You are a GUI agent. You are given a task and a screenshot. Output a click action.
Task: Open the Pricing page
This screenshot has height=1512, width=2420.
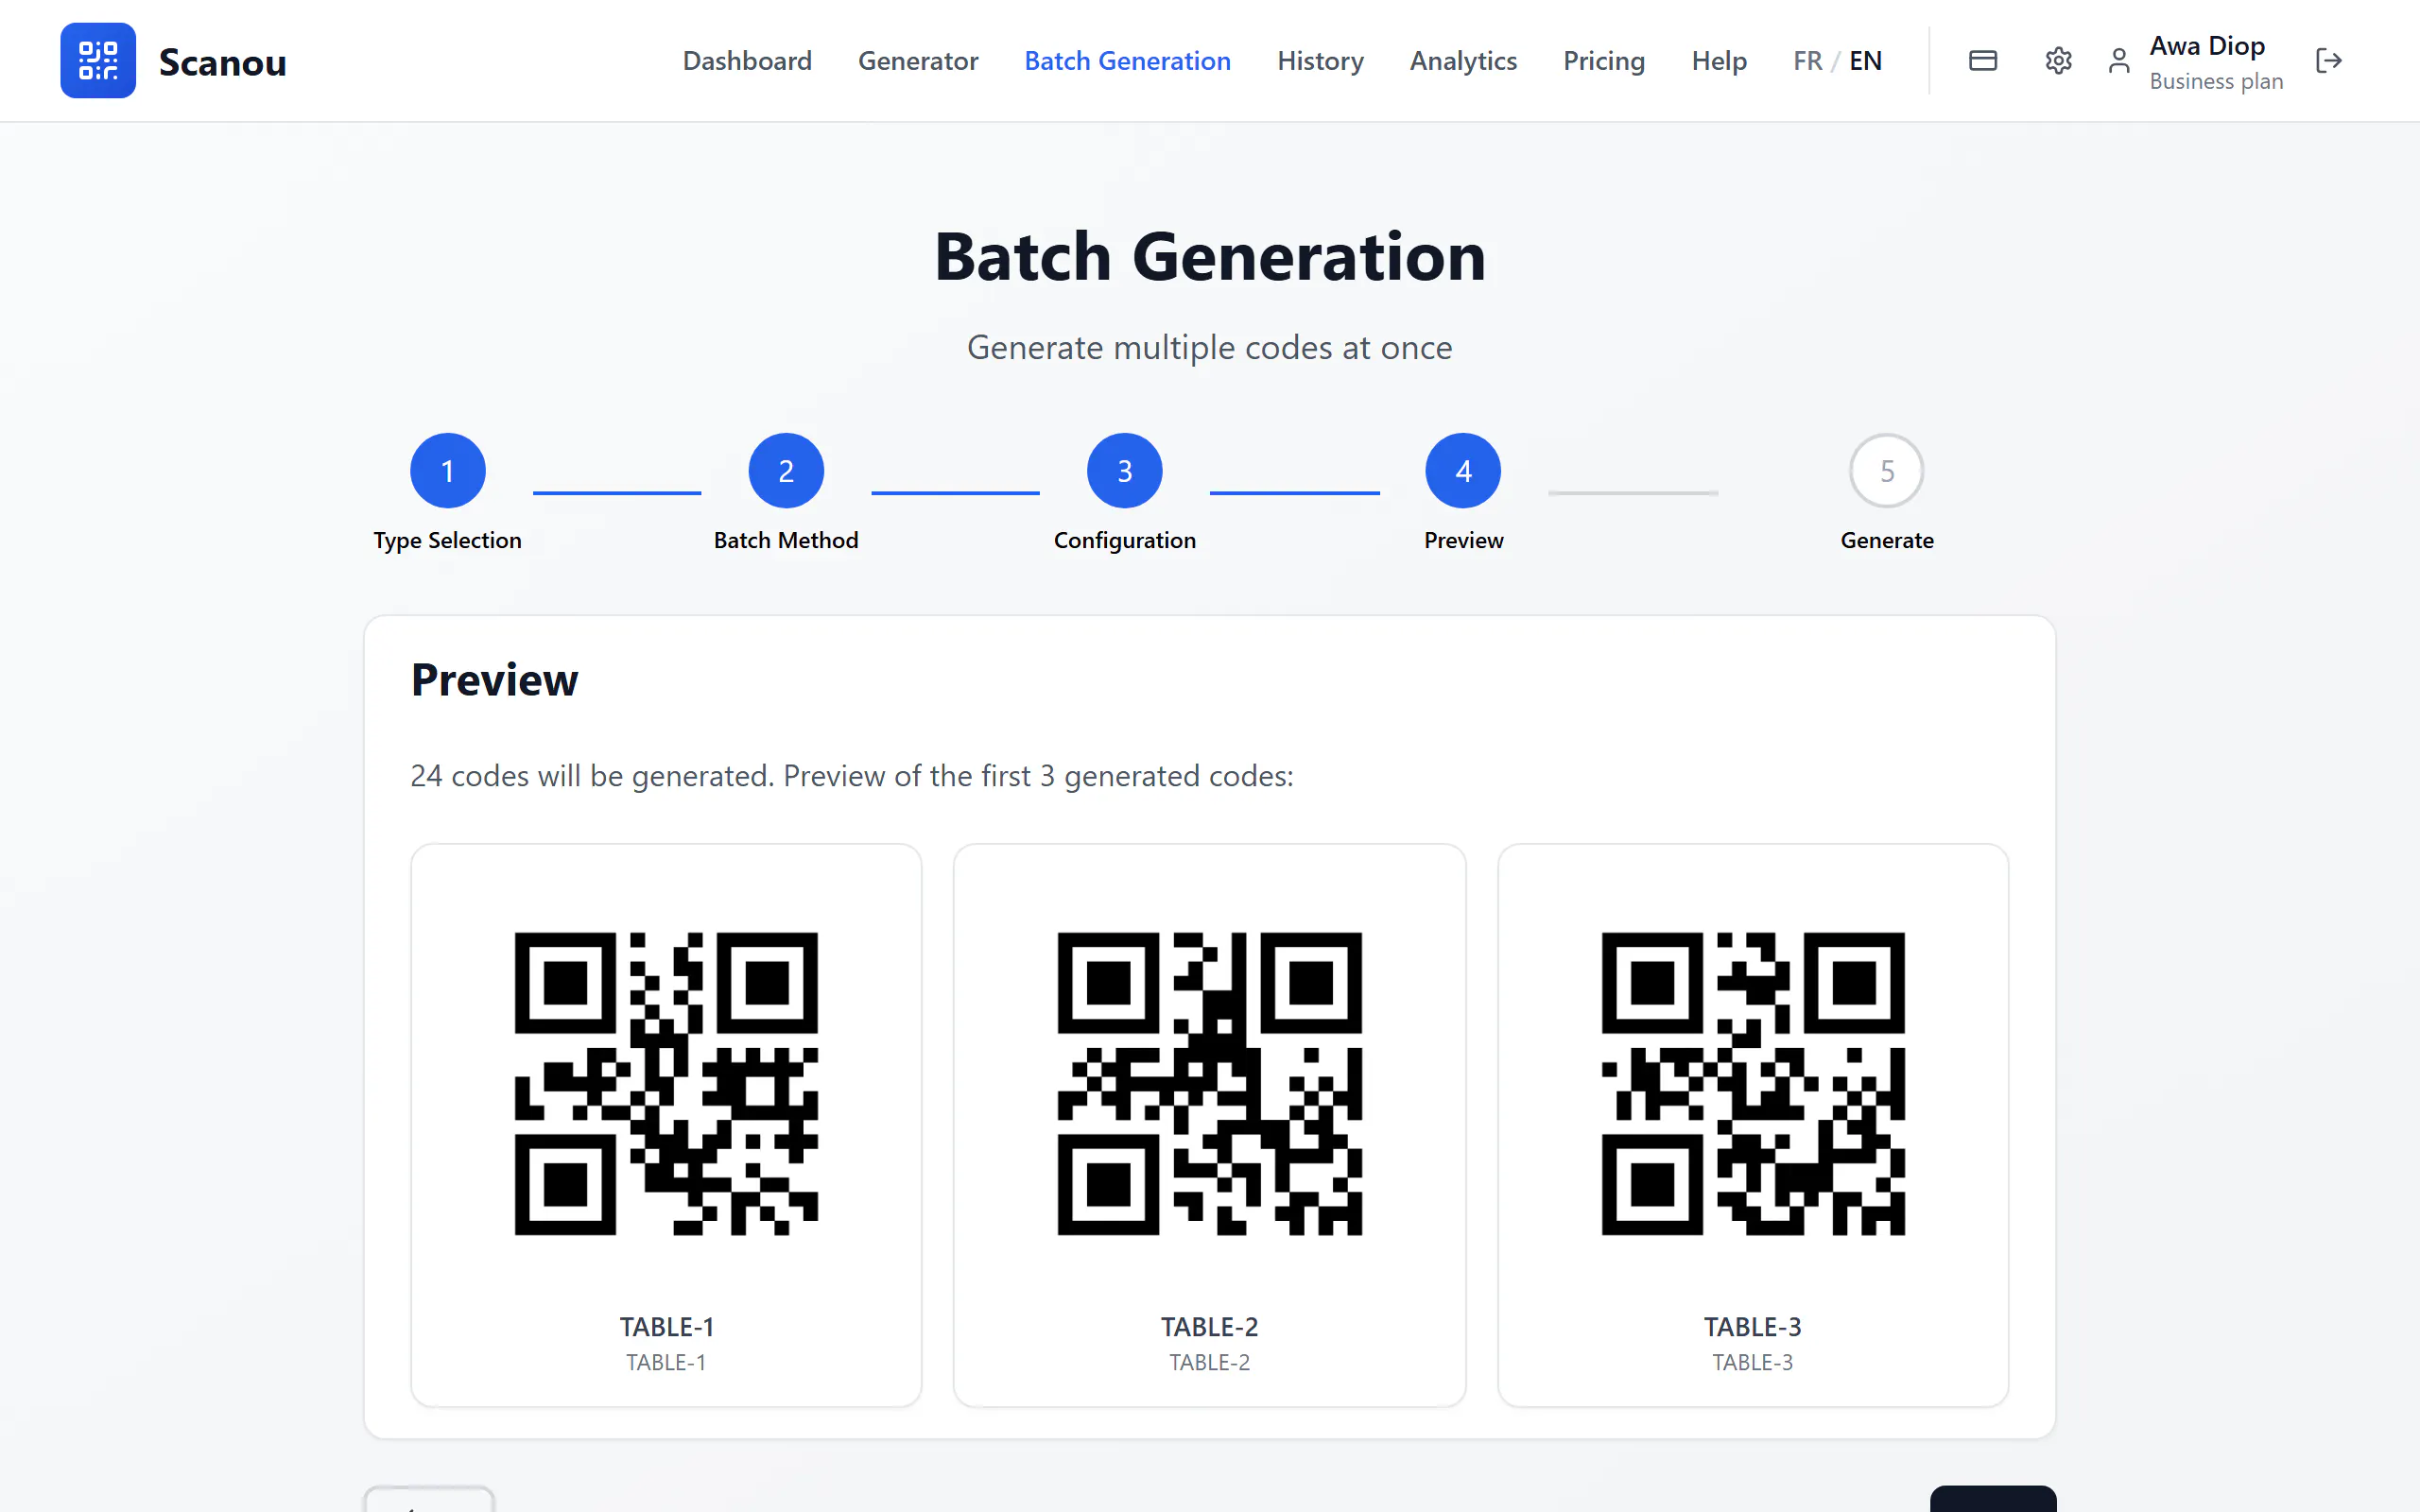coord(1604,61)
